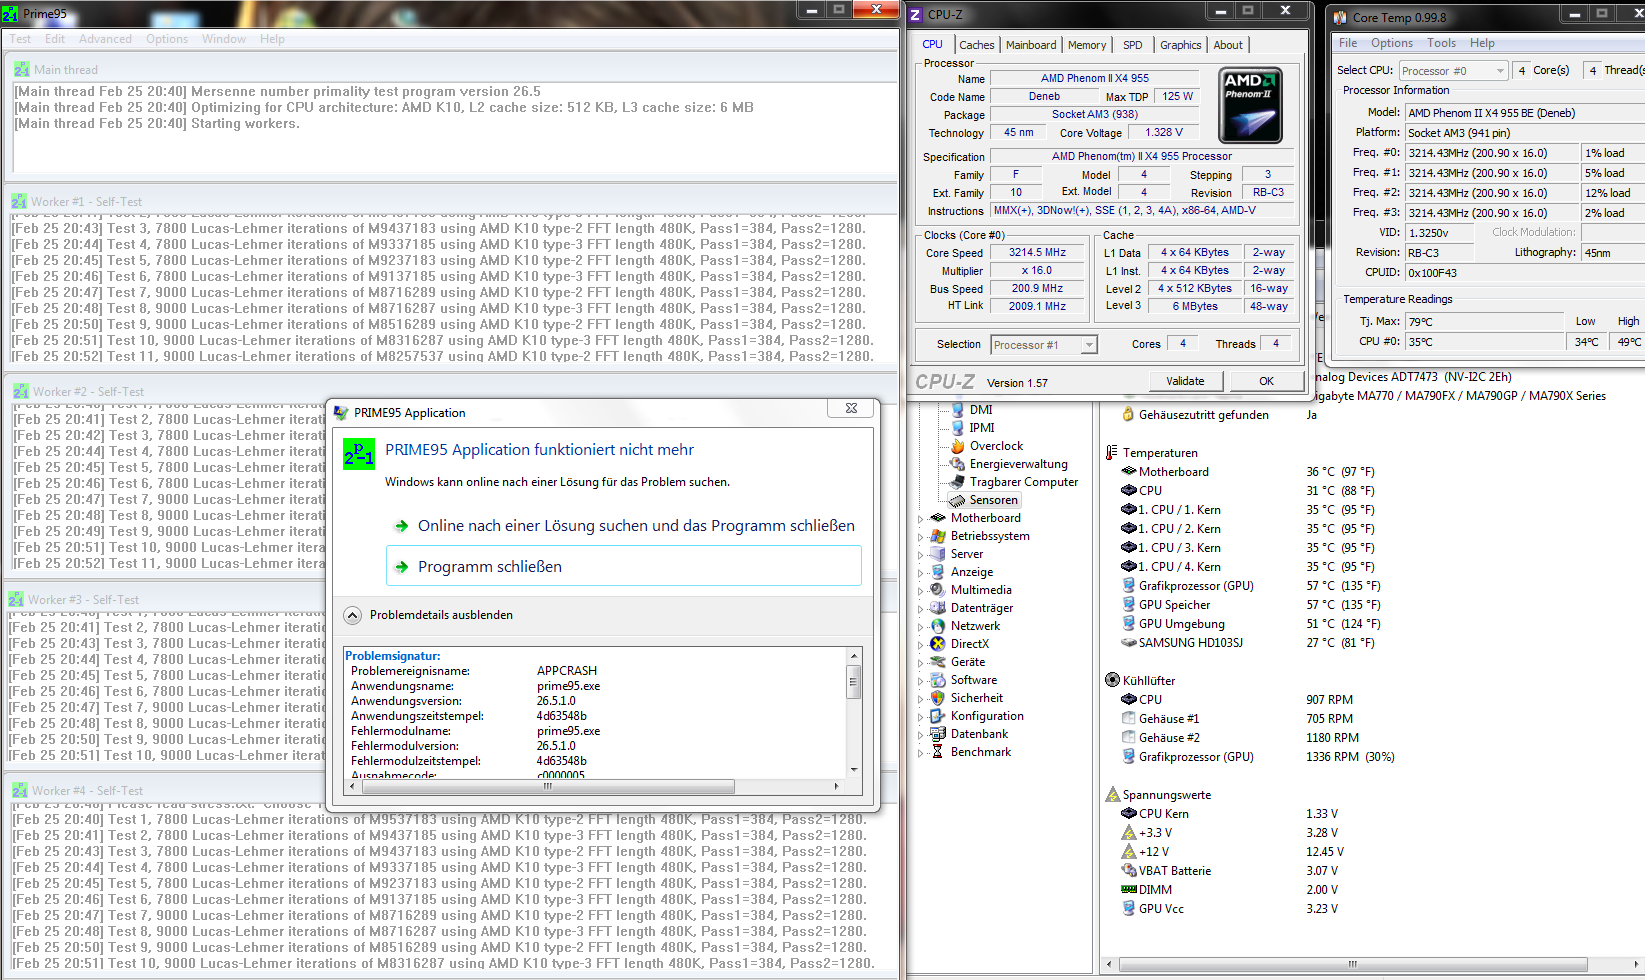1645x980 pixels.
Task: Click the Tj. Max 79°C field
Action: [1484, 322]
